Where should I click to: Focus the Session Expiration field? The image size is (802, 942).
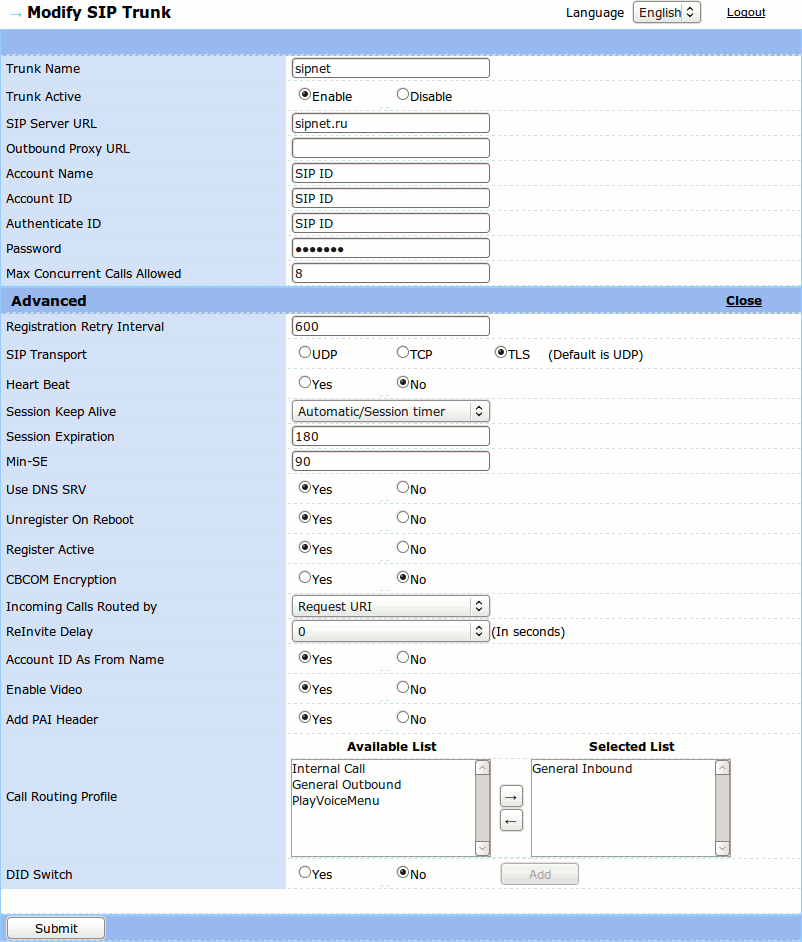point(390,437)
